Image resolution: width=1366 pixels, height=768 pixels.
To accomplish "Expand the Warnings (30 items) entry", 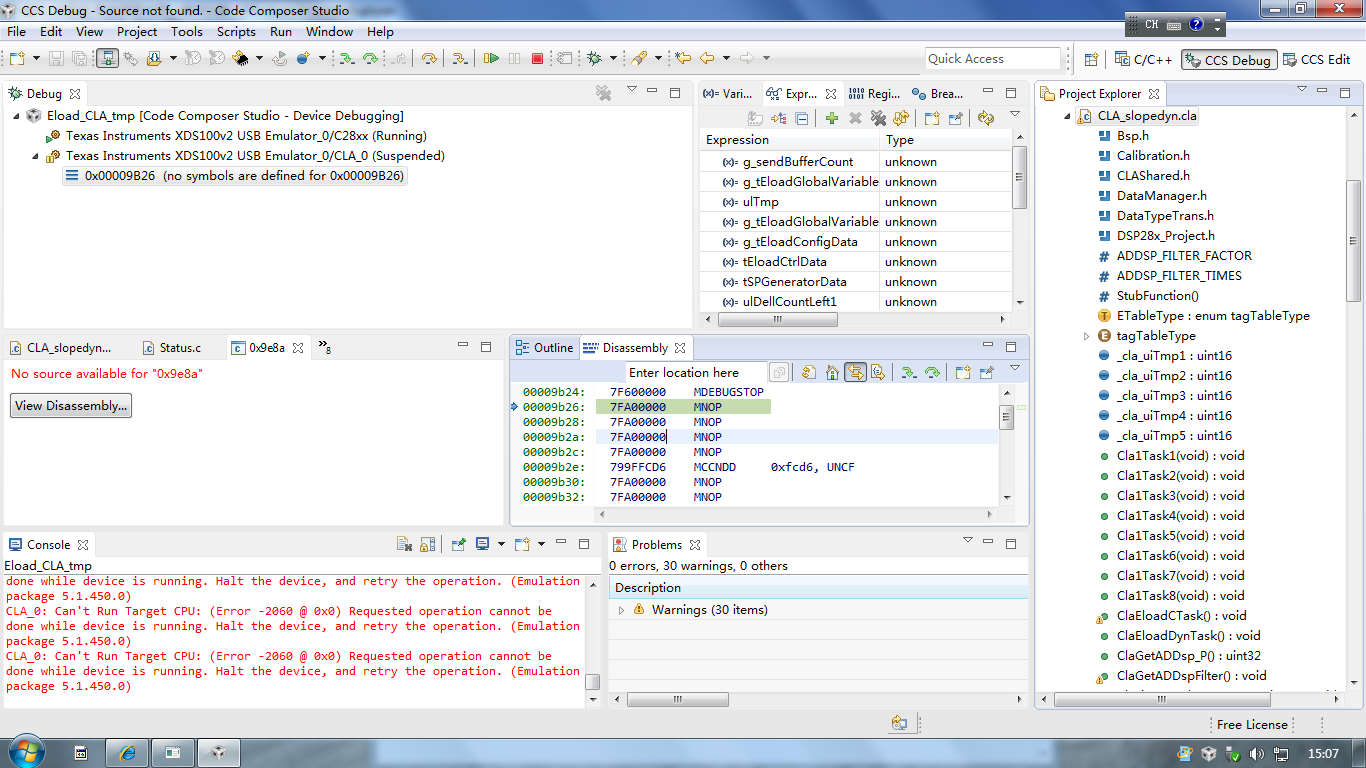I will click(621, 610).
